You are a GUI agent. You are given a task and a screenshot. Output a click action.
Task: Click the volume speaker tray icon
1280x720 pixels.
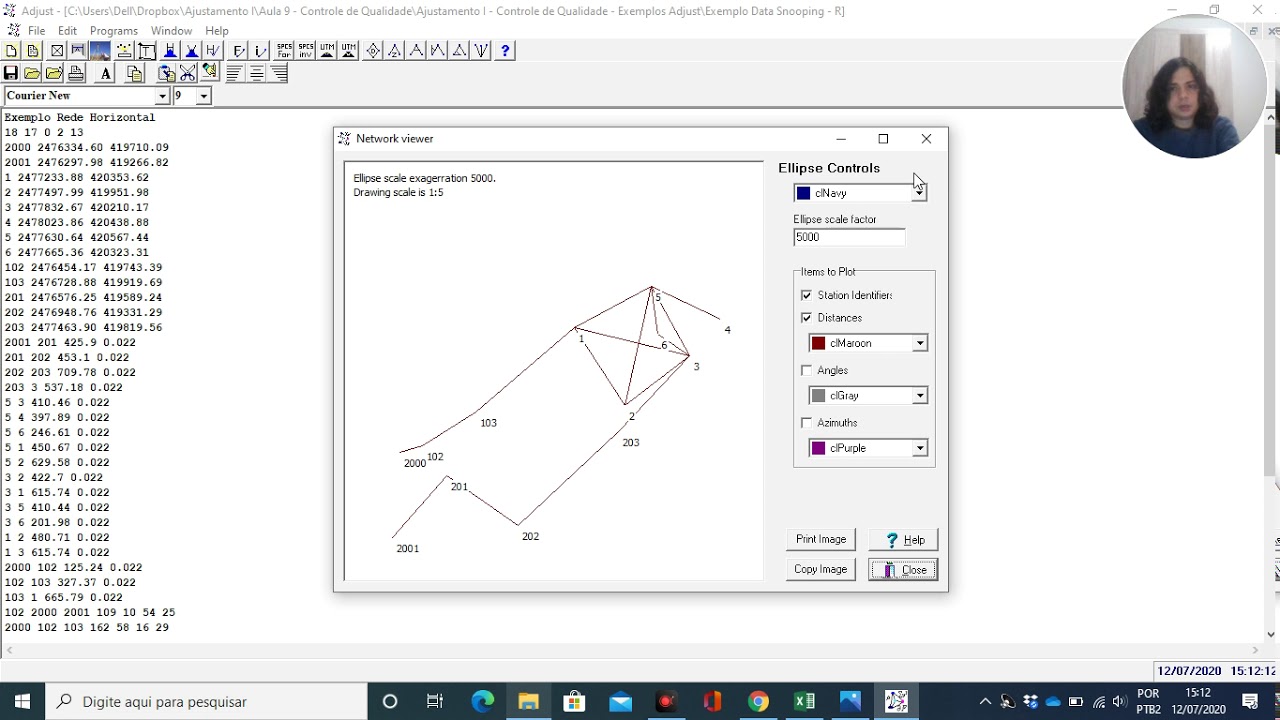coord(1119,701)
